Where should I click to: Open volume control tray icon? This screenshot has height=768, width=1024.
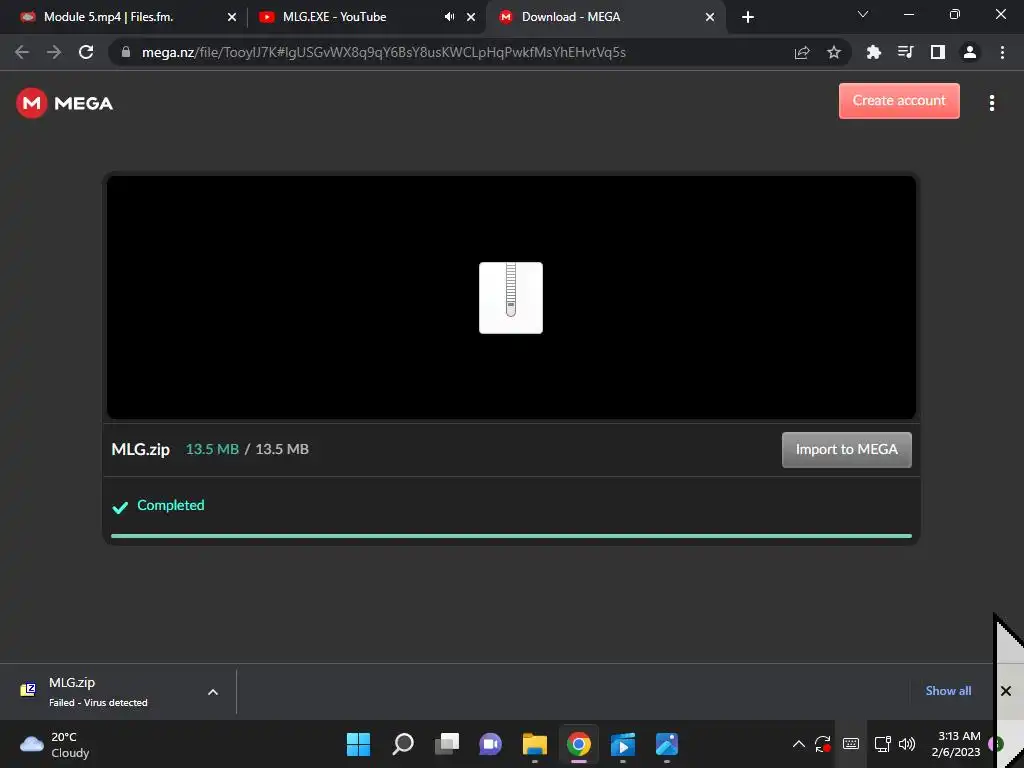907,744
